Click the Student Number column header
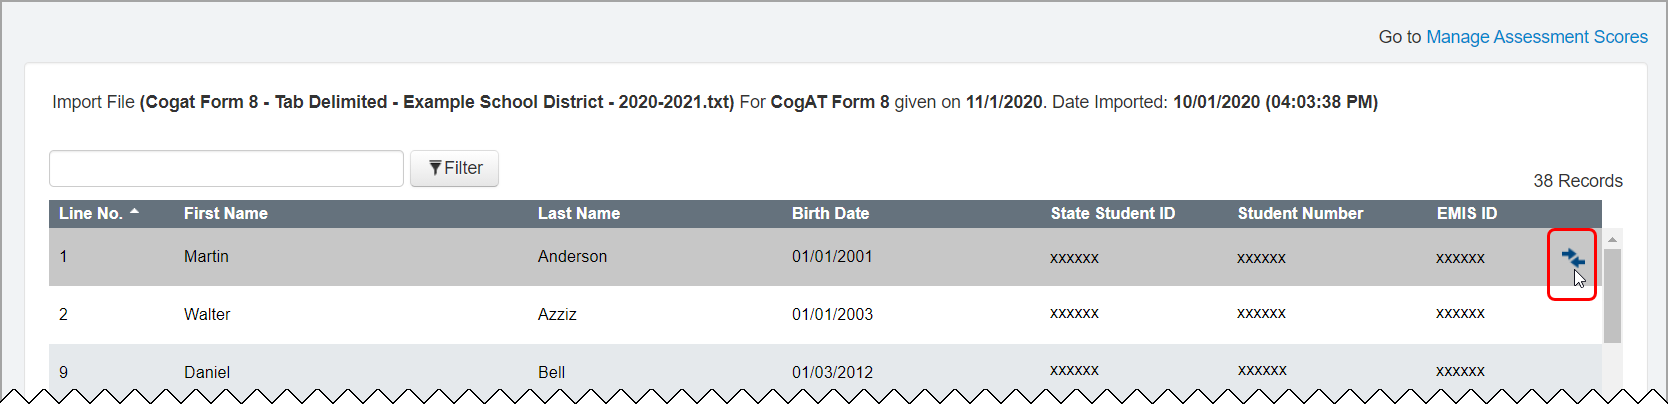Image resolution: width=1668 pixels, height=405 pixels. [1300, 213]
